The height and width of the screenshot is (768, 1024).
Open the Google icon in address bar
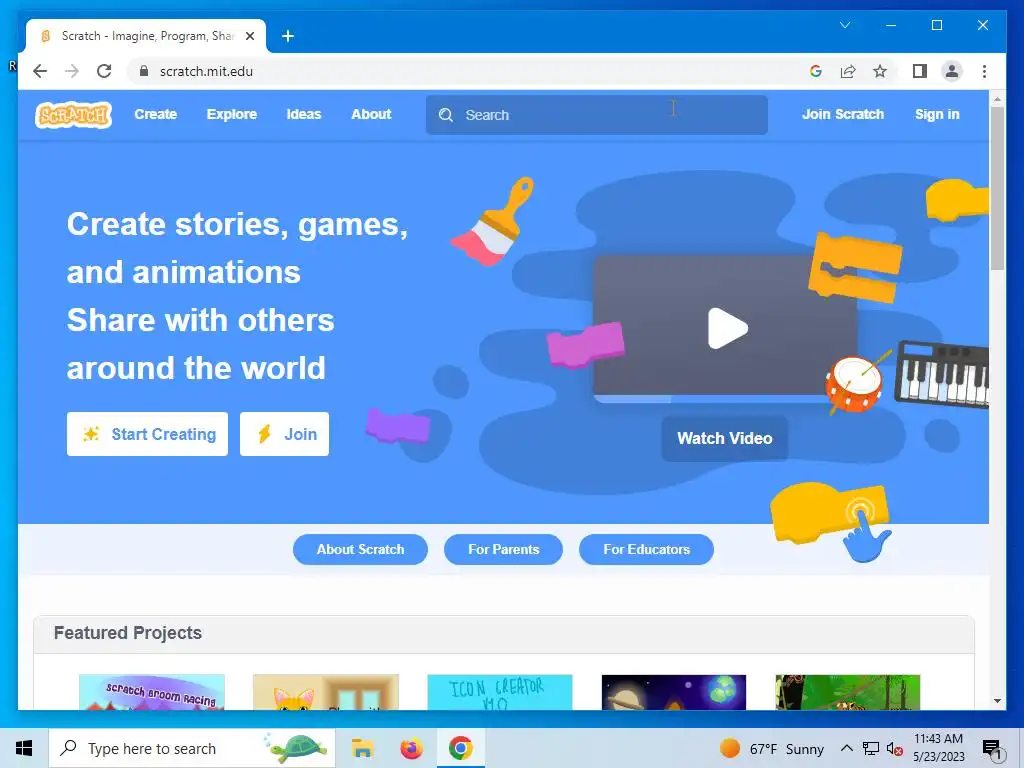point(816,71)
